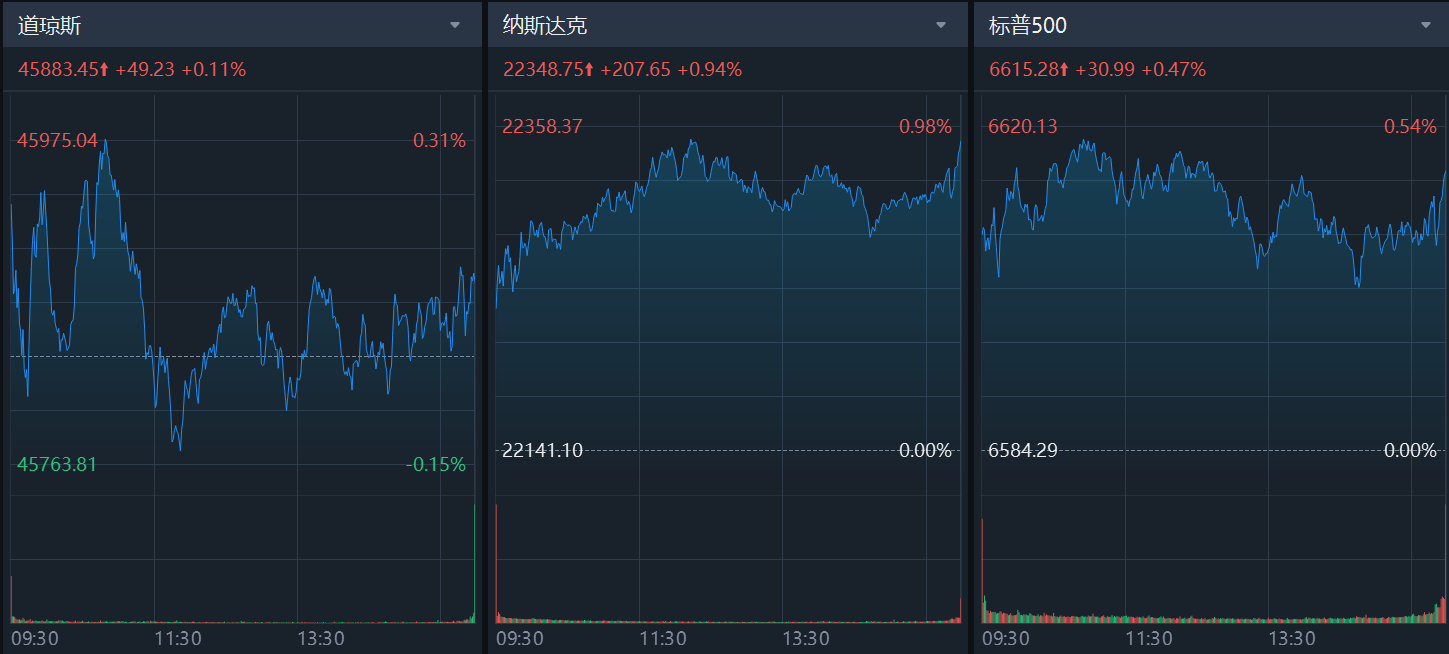This screenshot has height=654, width=1449.
Task: Click the 道琼斯 percent change +0.11%
Action: 213,69
